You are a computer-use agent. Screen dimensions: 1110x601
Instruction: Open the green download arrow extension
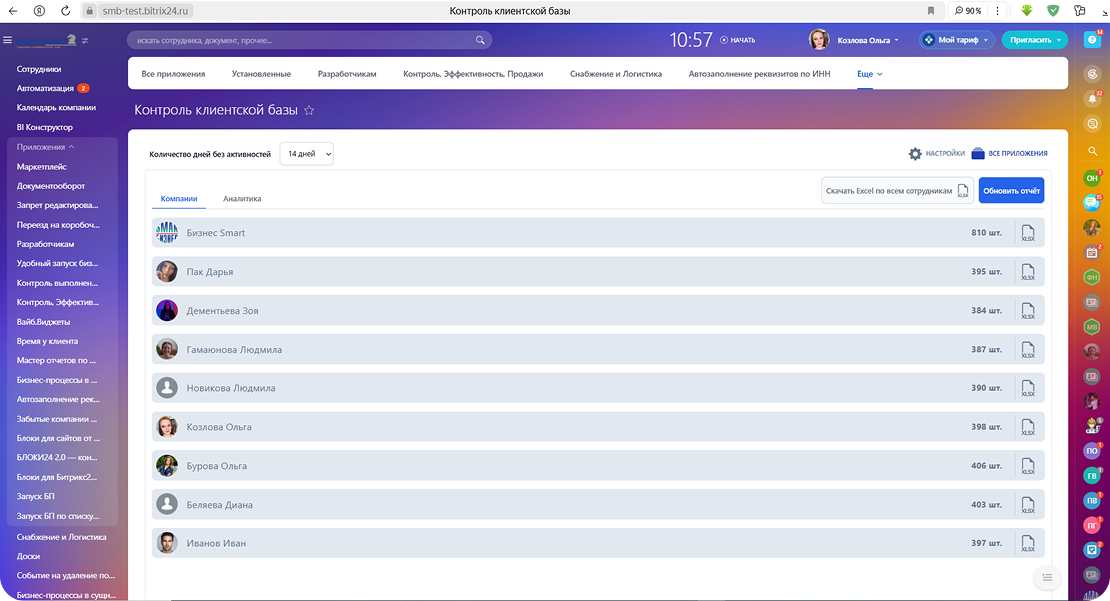pyautogui.click(x=1026, y=11)
